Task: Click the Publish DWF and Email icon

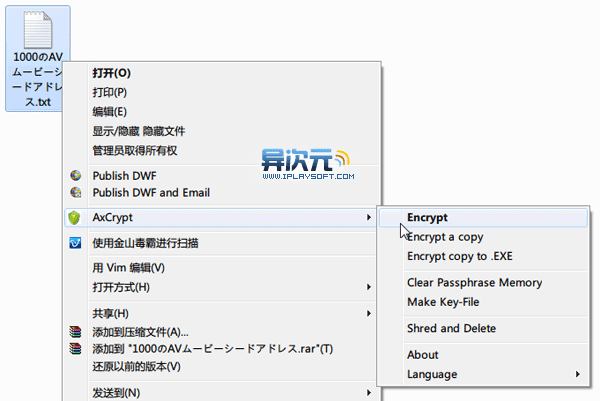Action: point(74,192)
